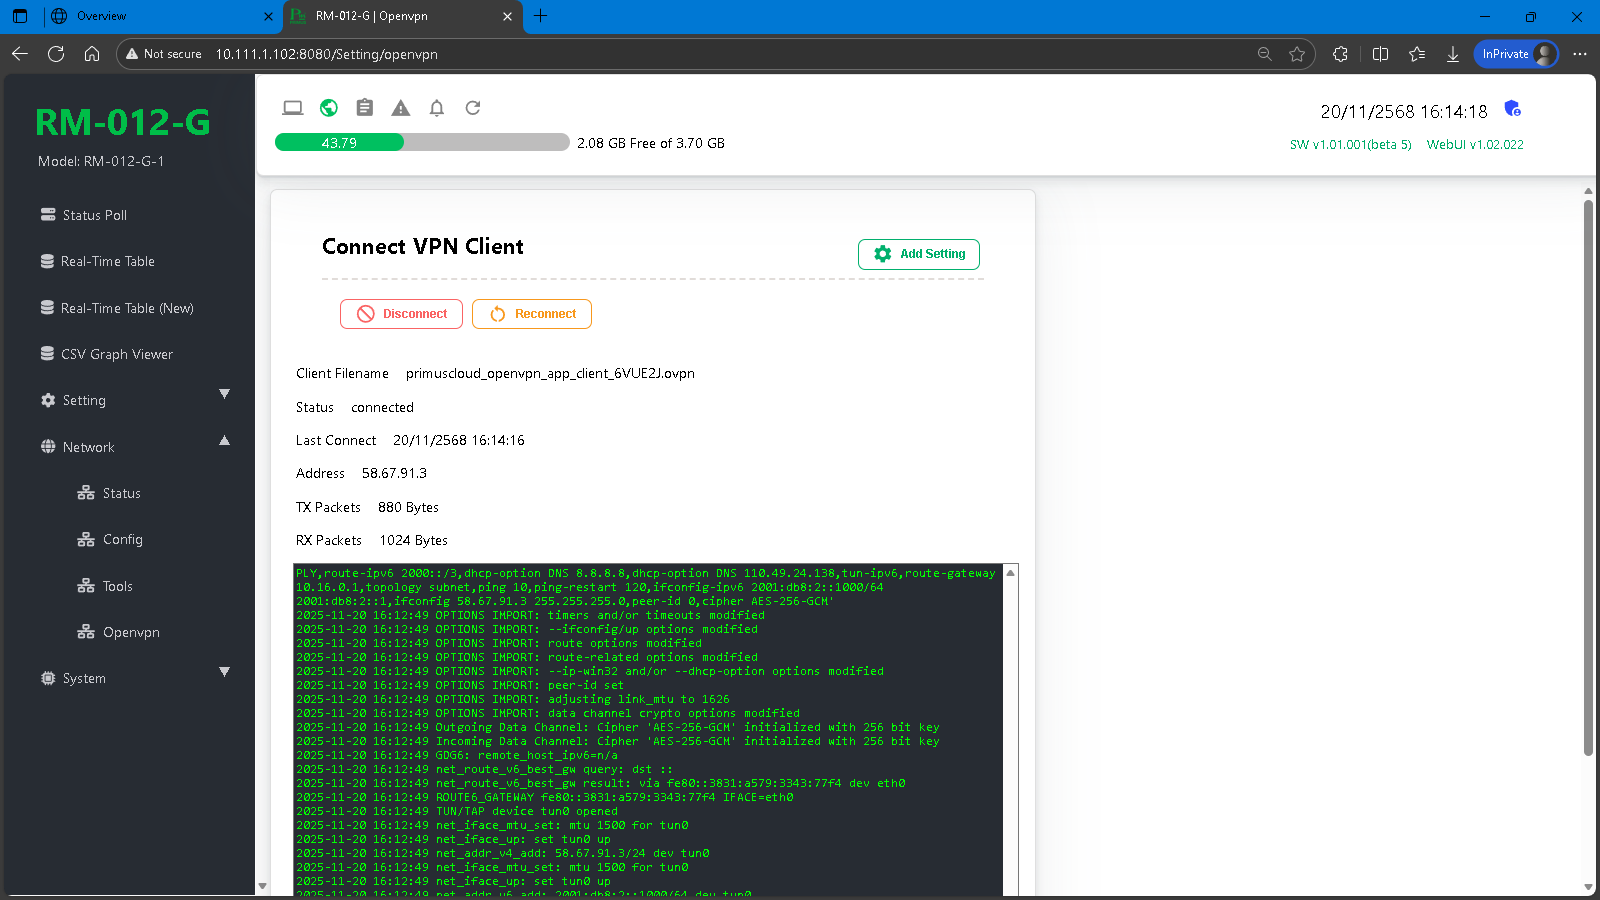Open Real-Time Table (New) in the sidebar

point(117,308)
